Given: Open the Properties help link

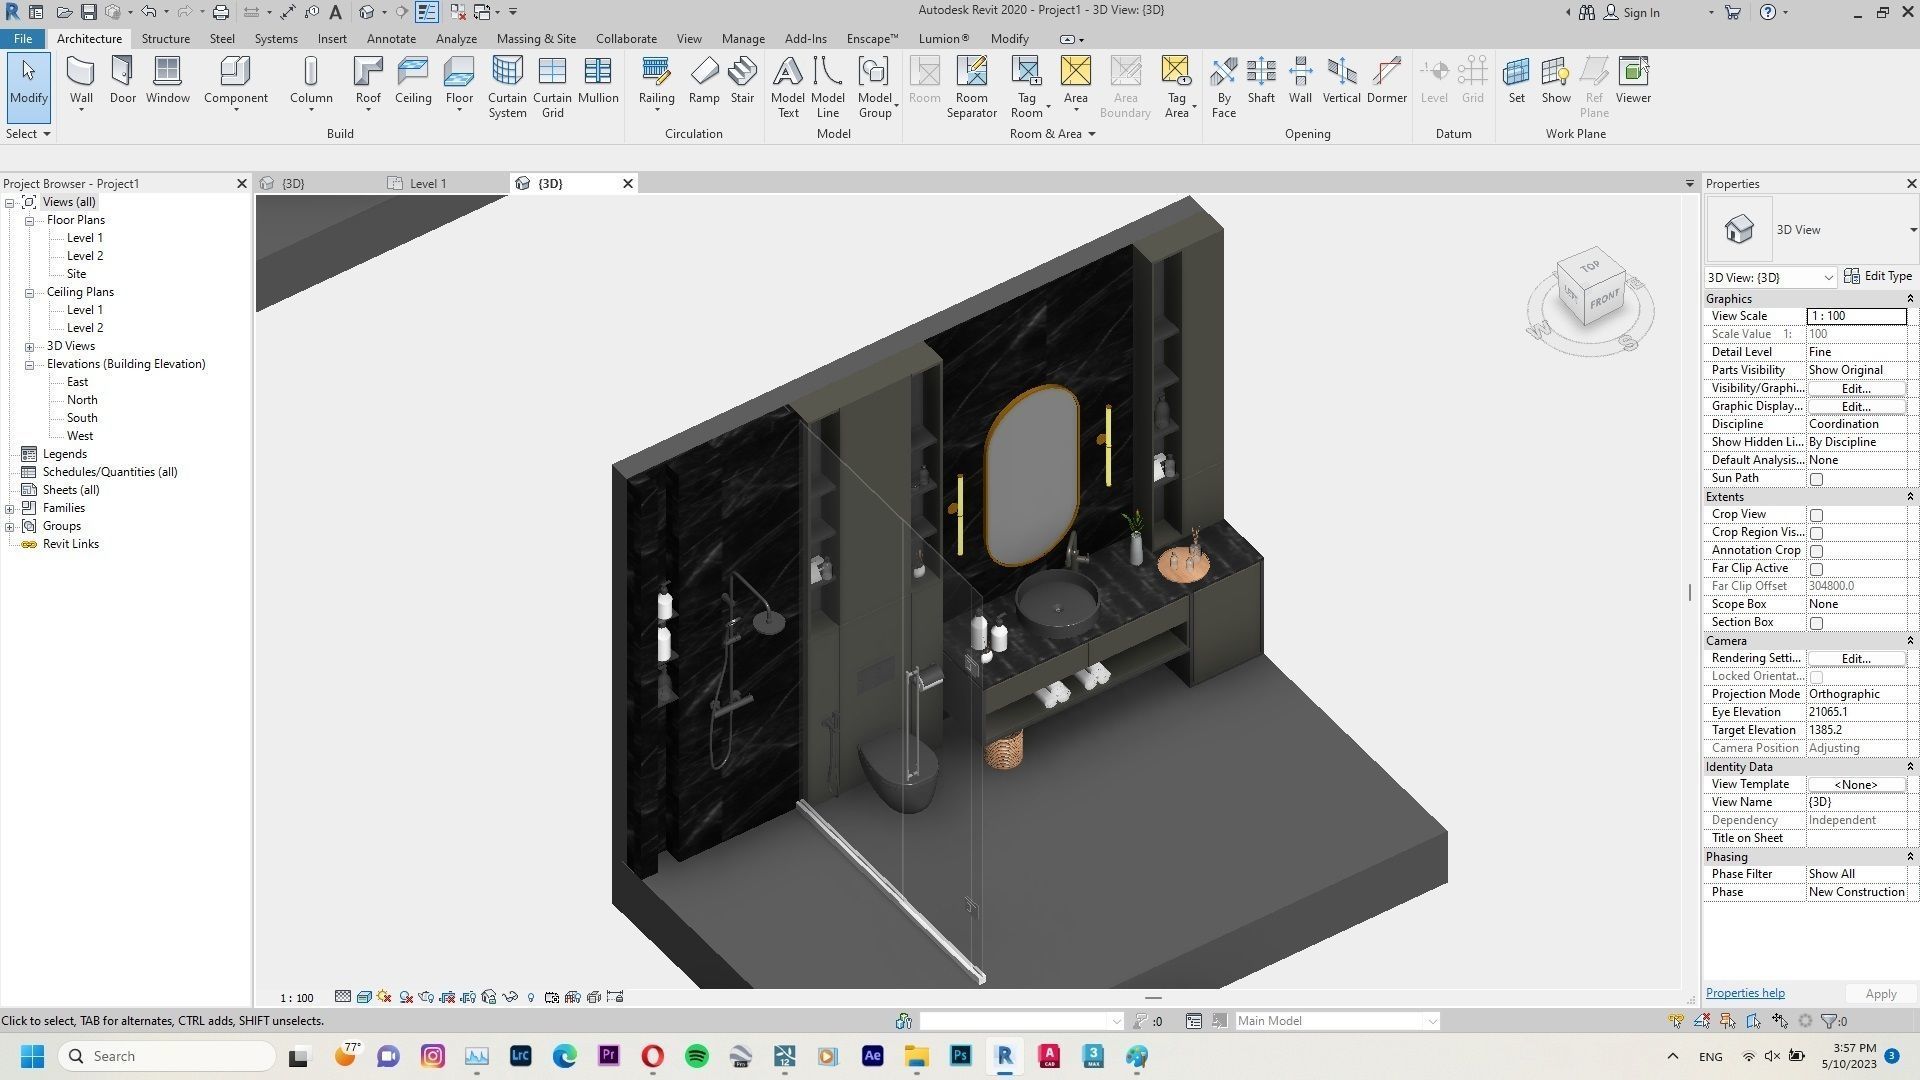Looking at the screenshot, I should (x=1745, y=993).
